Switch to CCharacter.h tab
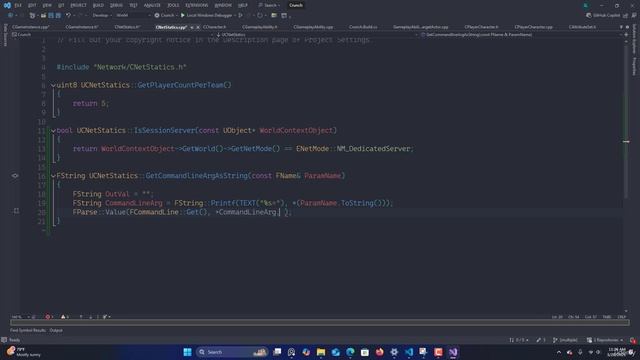640x360 pixels. (214, 27)
